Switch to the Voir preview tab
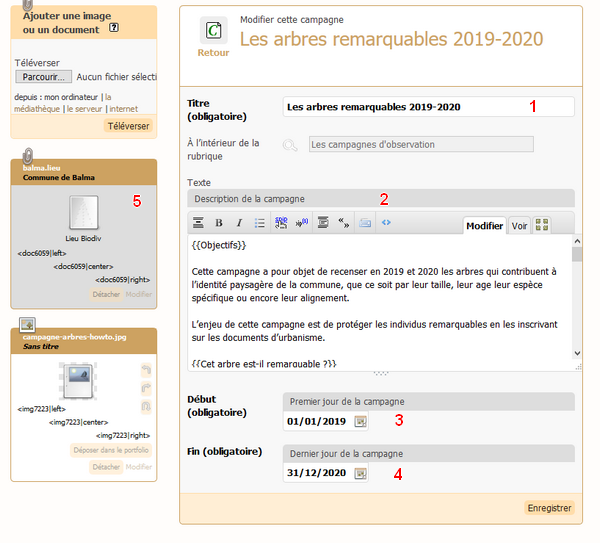This screenshot has width=600, height=543. 520,226
